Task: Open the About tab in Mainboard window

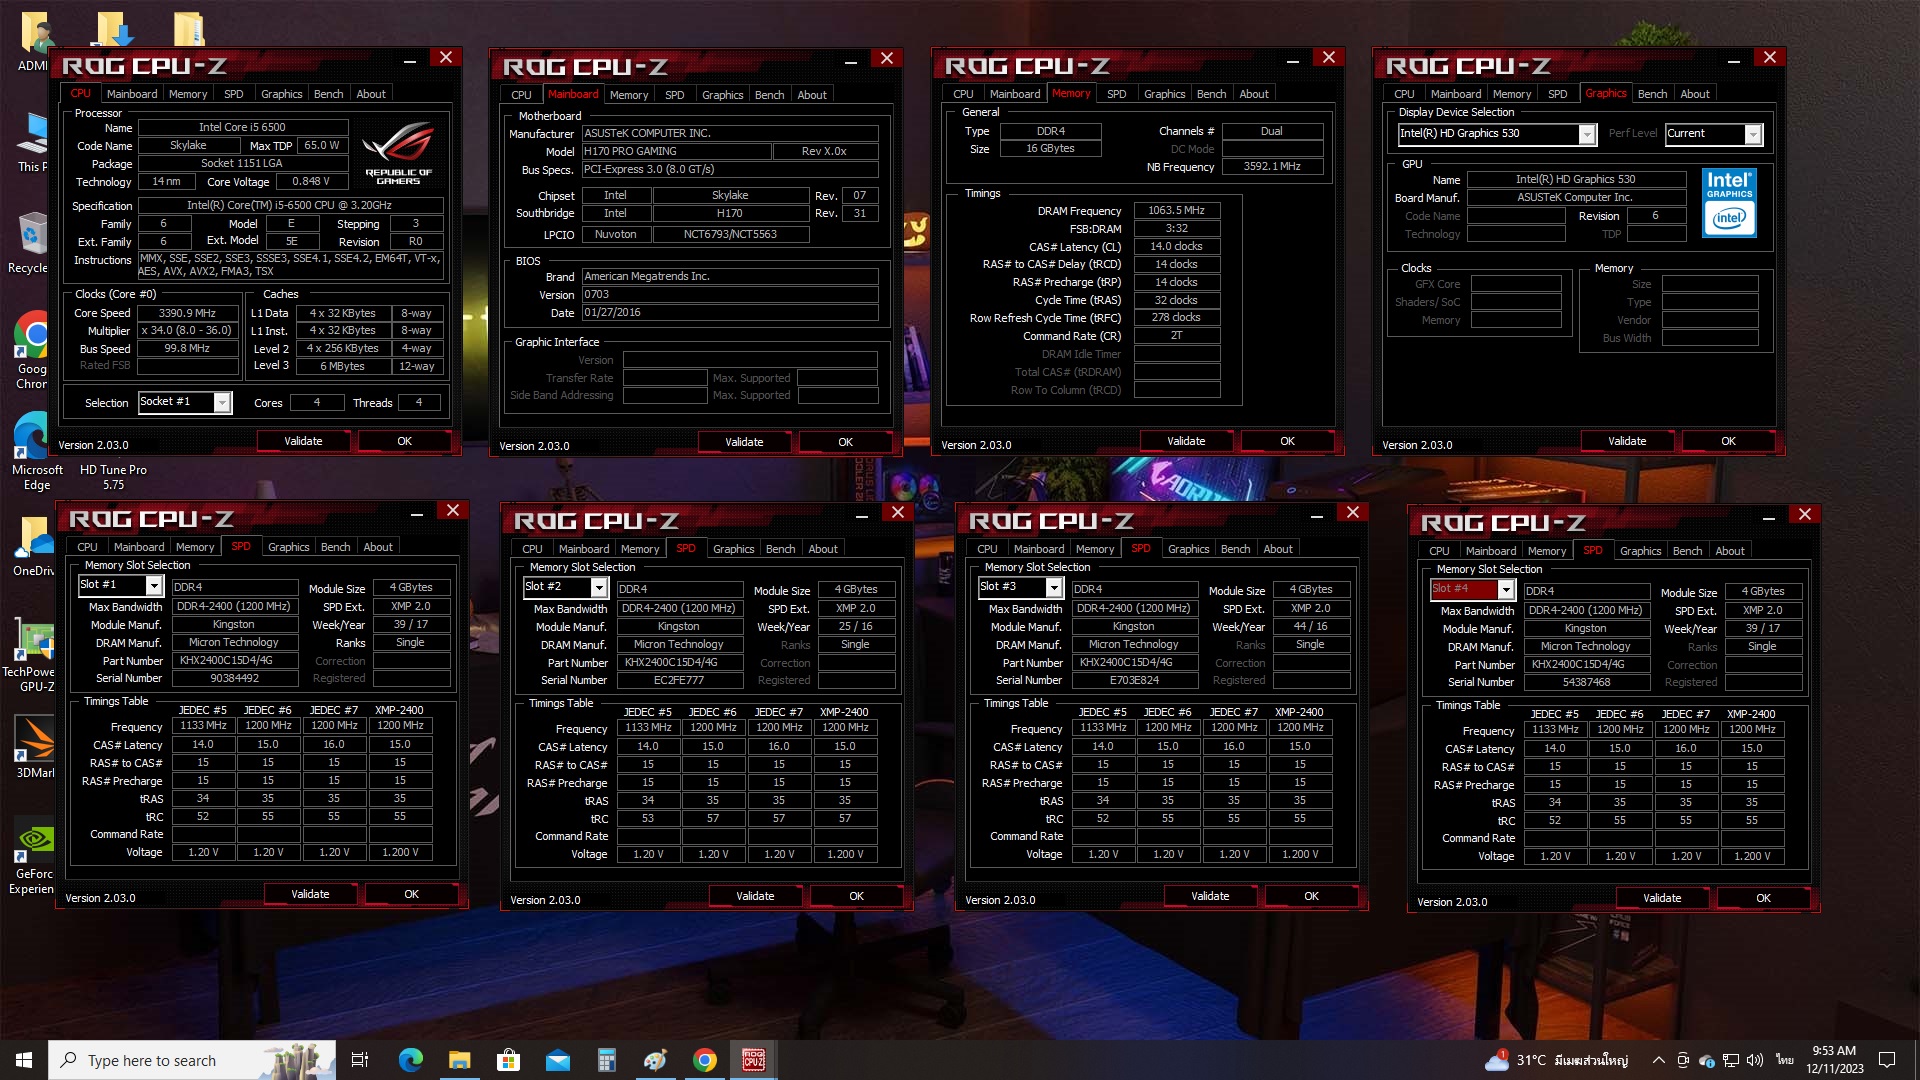Action: pos(811,95)
